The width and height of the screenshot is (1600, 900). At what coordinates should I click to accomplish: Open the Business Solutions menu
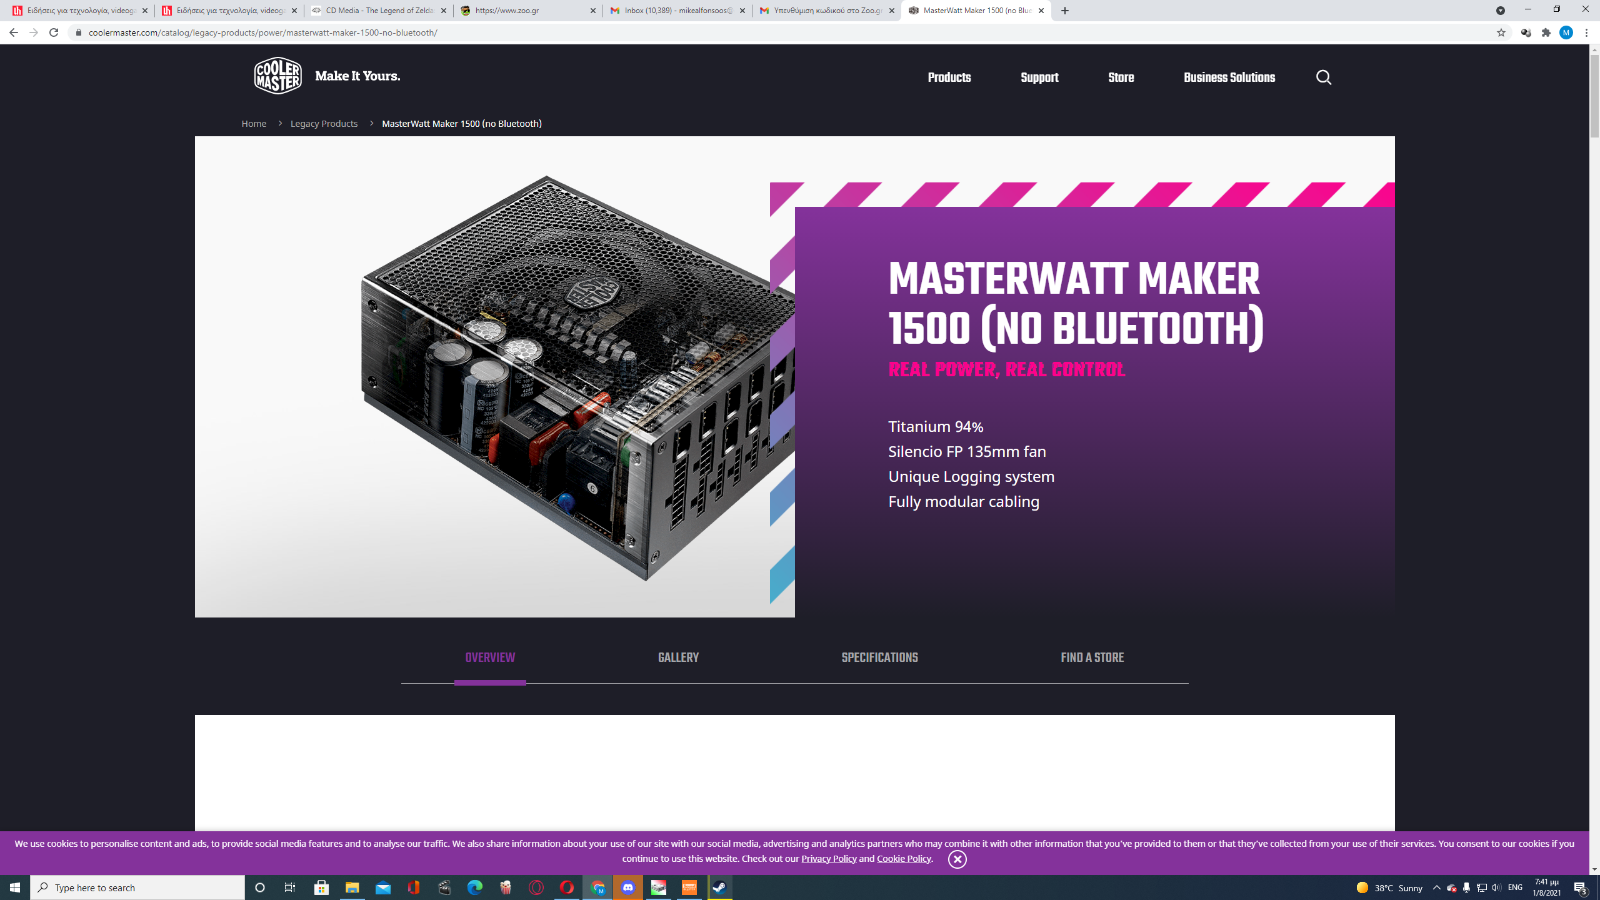[x=1229, y=77]
